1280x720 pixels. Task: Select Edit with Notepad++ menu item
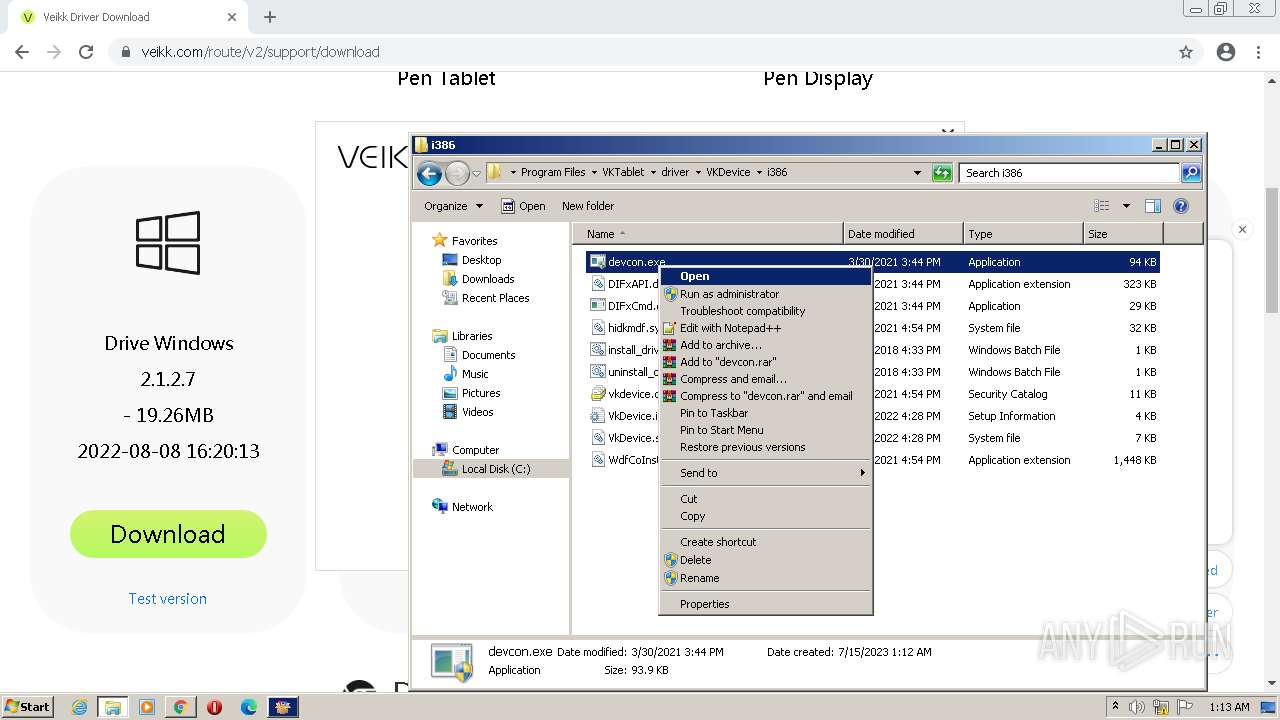[765, 328]
